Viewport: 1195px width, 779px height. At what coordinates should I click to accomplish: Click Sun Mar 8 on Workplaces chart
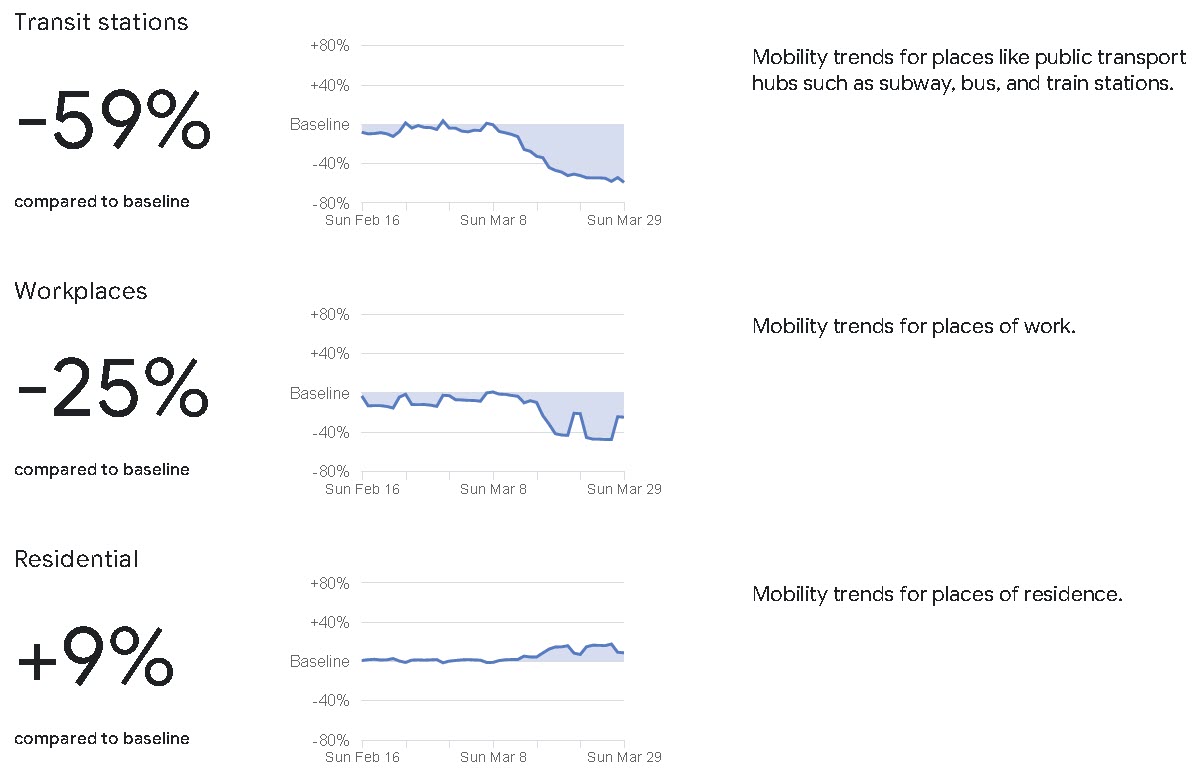pyautogui.click(x=493, y=489)
